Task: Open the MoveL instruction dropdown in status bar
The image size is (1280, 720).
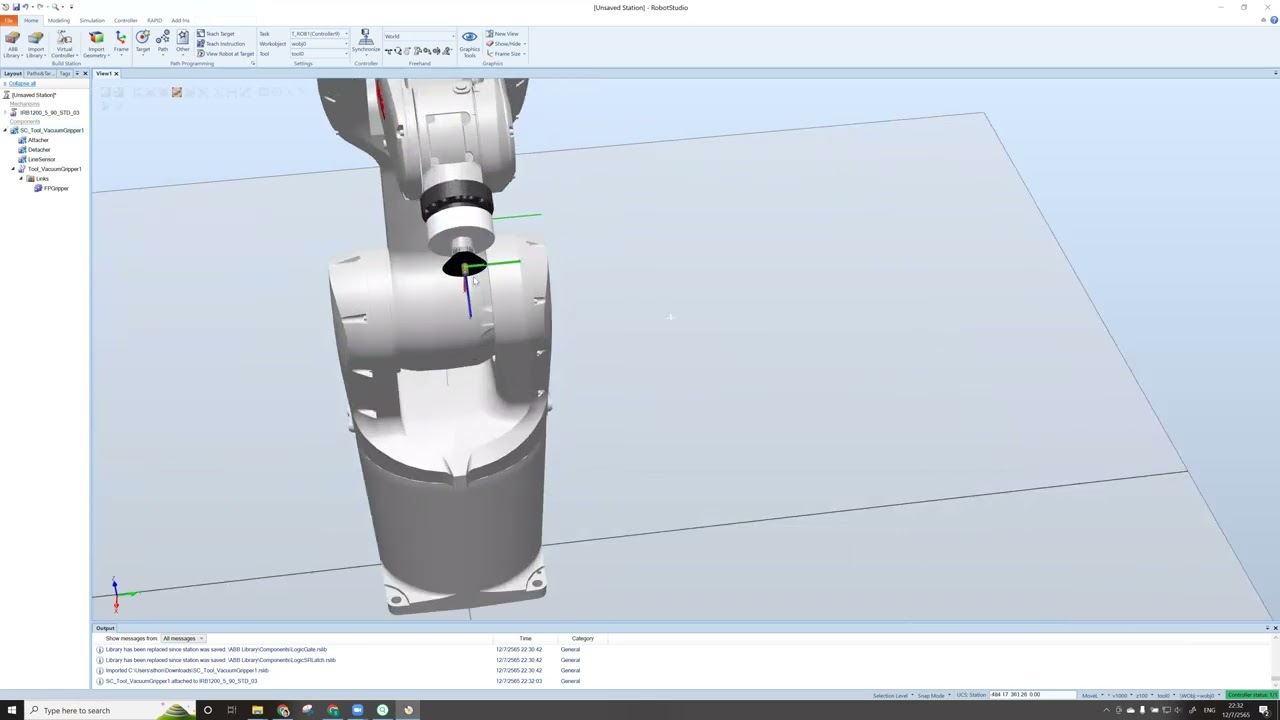Action: [1092, 695]
